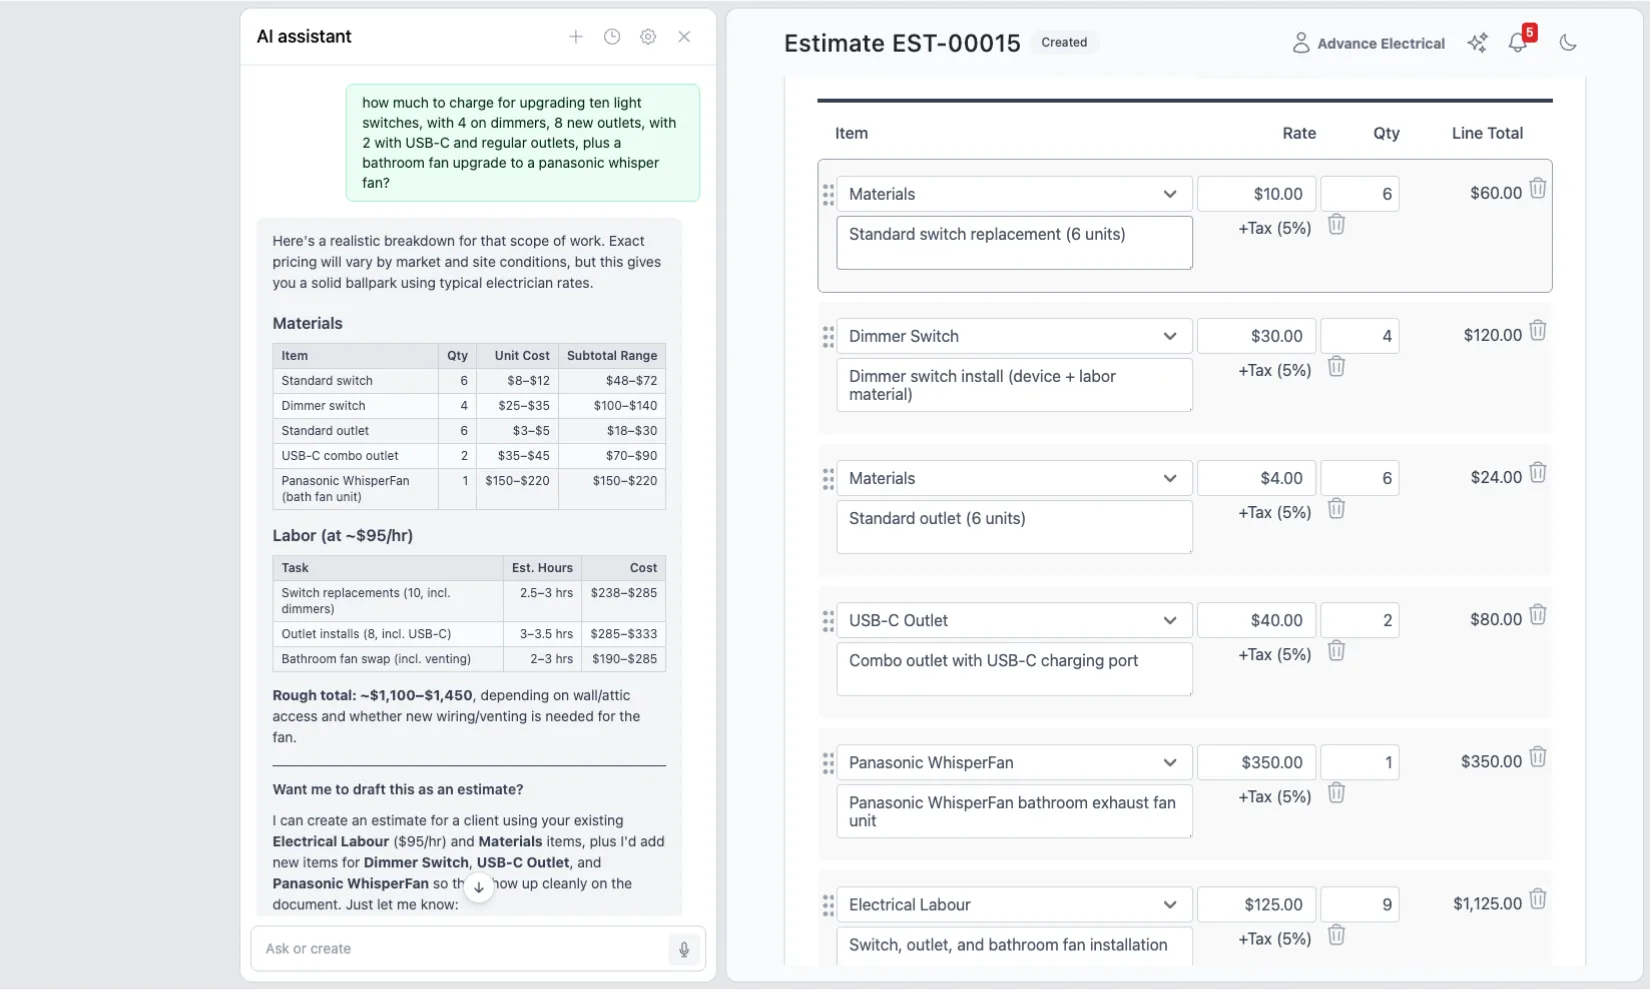Delete the USB-C Outlet line item

[1538, 614]
